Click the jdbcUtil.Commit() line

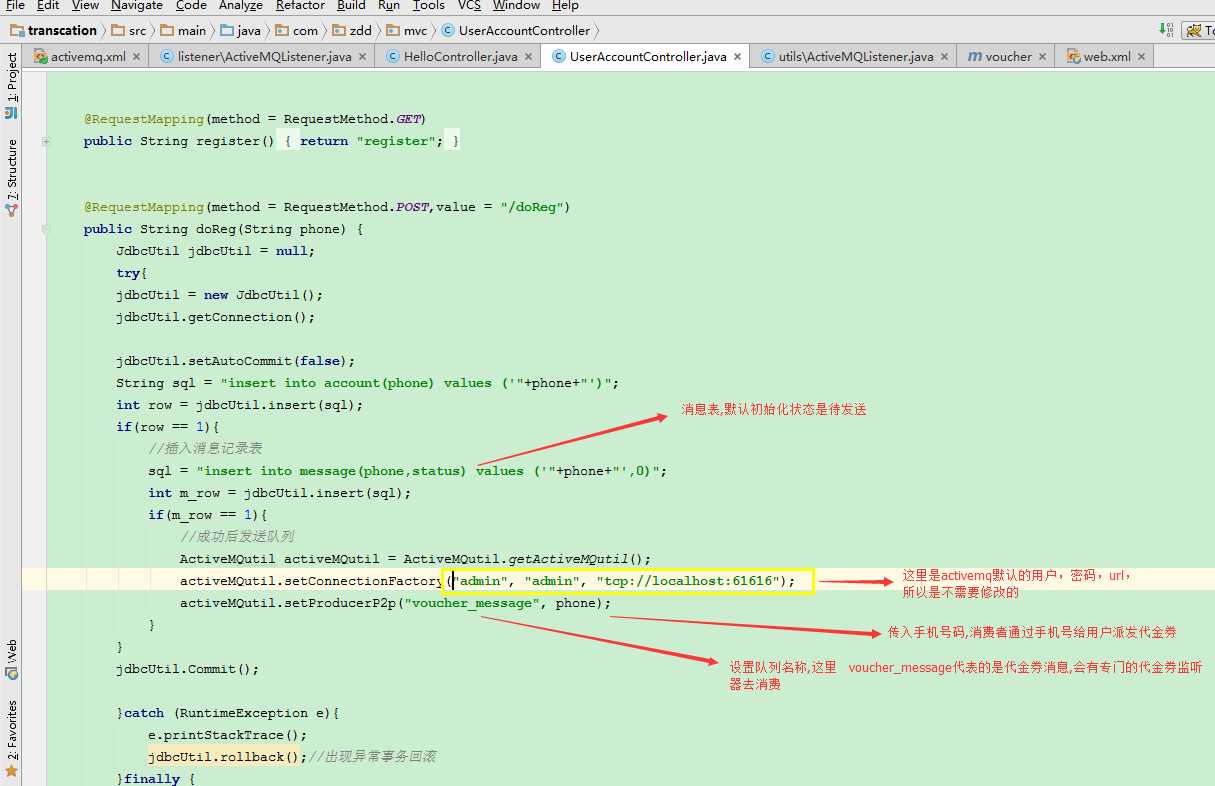click(x=187, y=669)
